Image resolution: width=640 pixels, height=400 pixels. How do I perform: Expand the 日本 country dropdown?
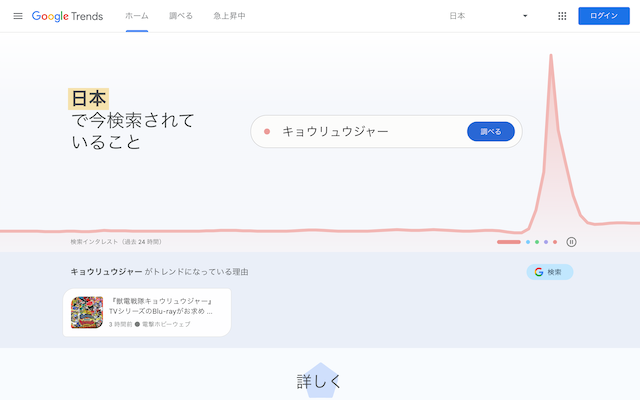[488, 16]
